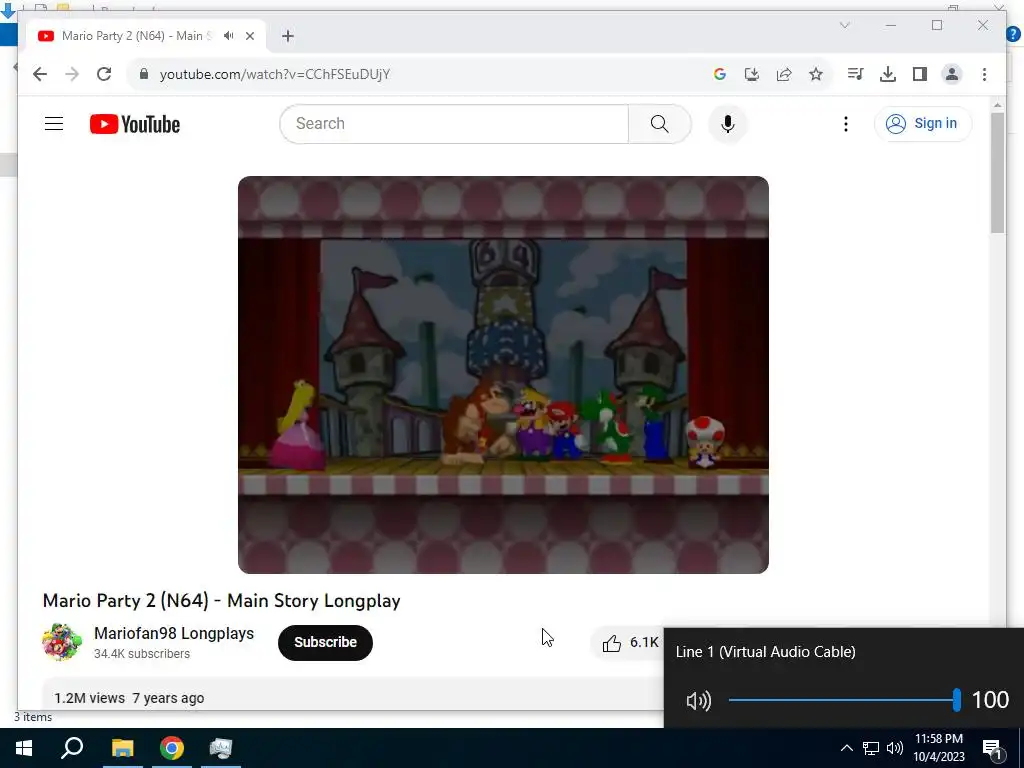
Task: Open Chrome three-dot menu
Action: 984,74
